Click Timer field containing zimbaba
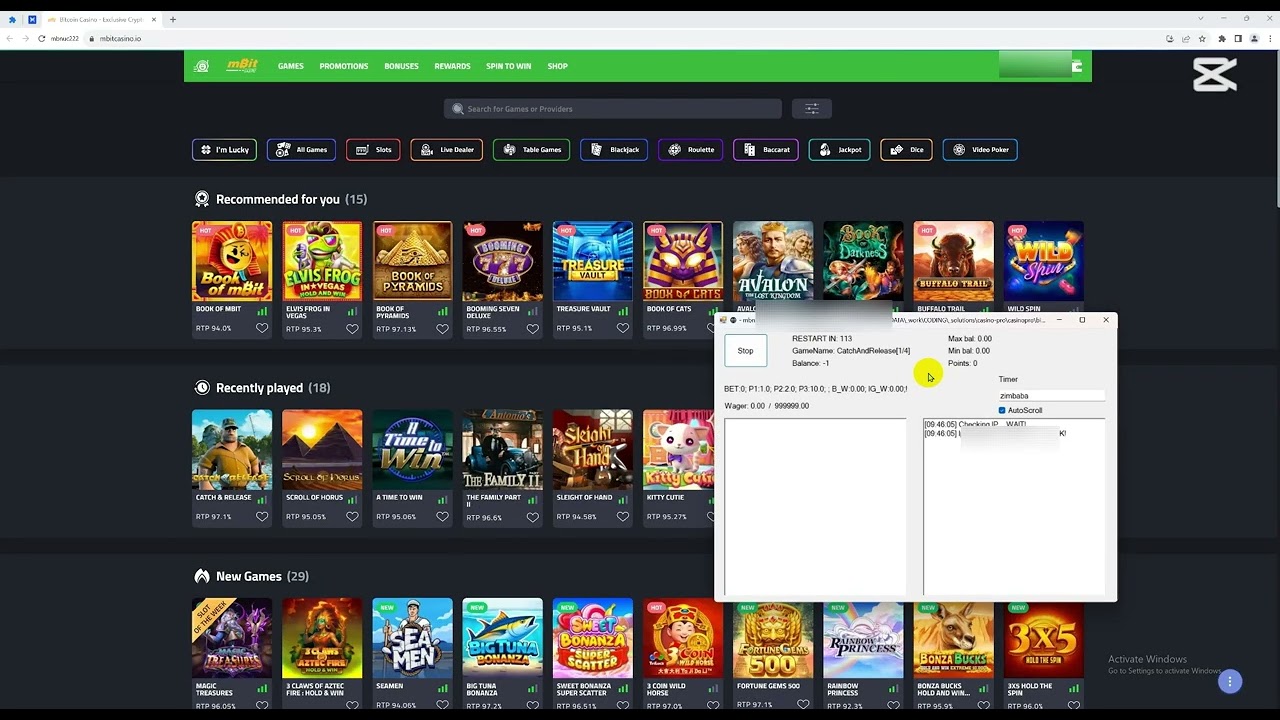 pyautogui.click(x=1051, y=396)
